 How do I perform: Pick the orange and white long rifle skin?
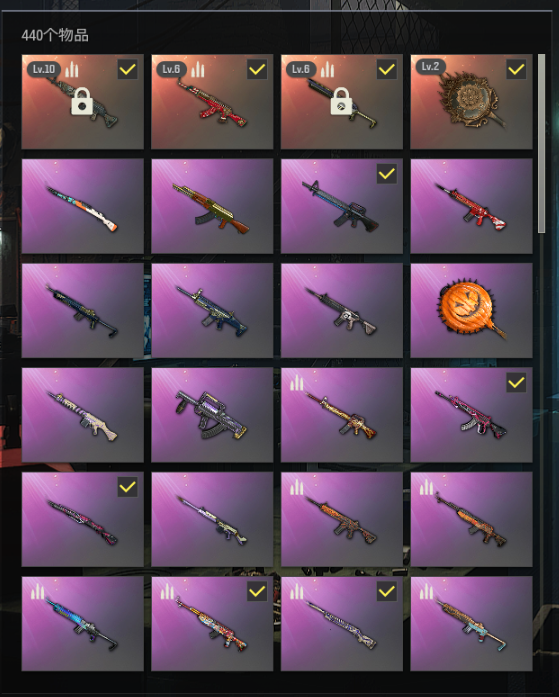tap(83, 206)
